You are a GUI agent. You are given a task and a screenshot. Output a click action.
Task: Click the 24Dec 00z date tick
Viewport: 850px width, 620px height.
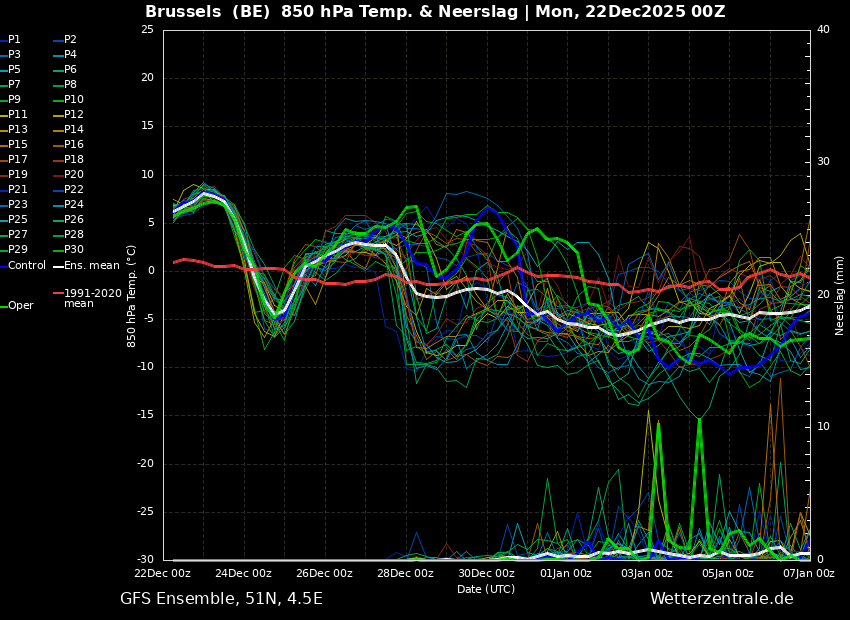coord(243,574)
